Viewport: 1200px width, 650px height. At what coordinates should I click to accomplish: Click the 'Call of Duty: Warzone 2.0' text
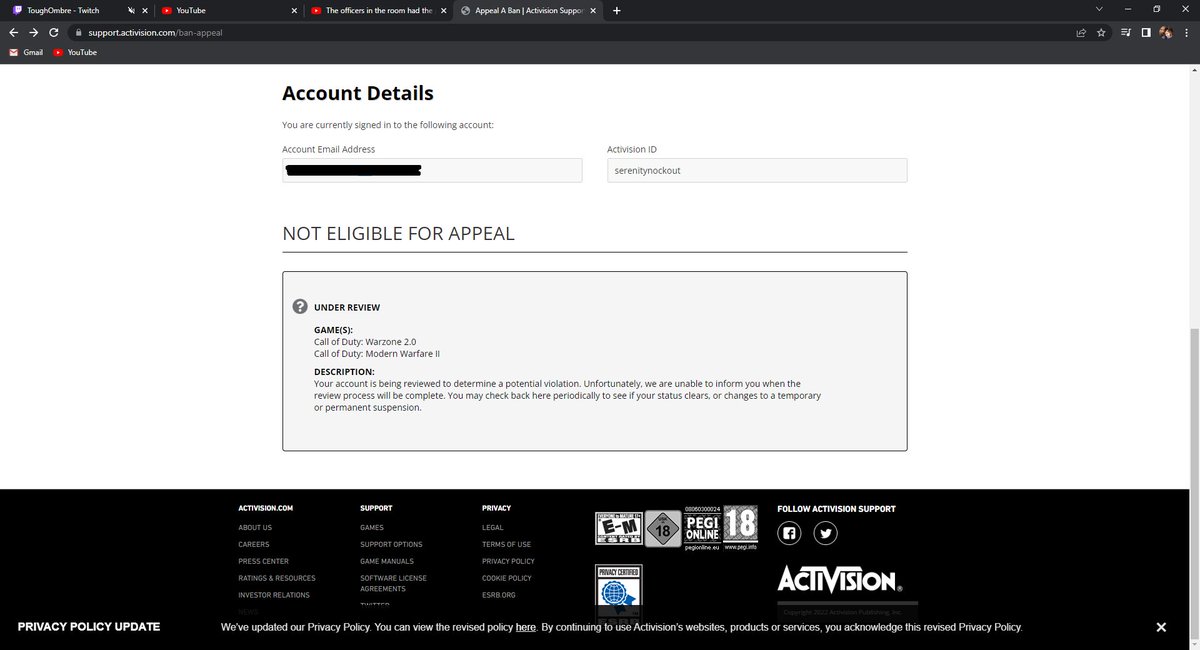(365, 342)
